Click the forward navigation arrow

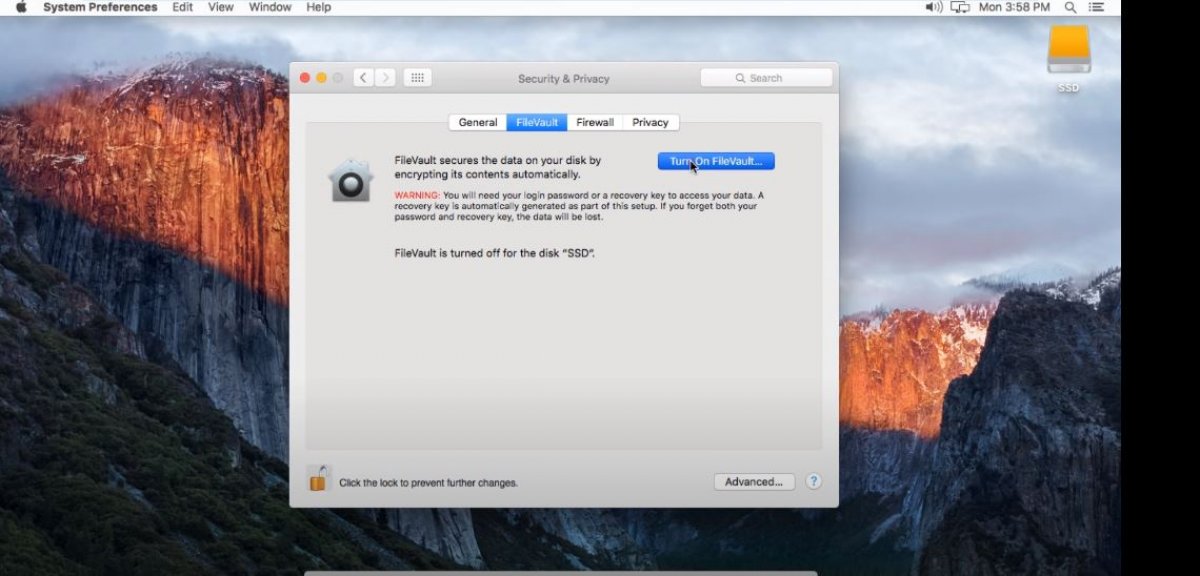386,77
